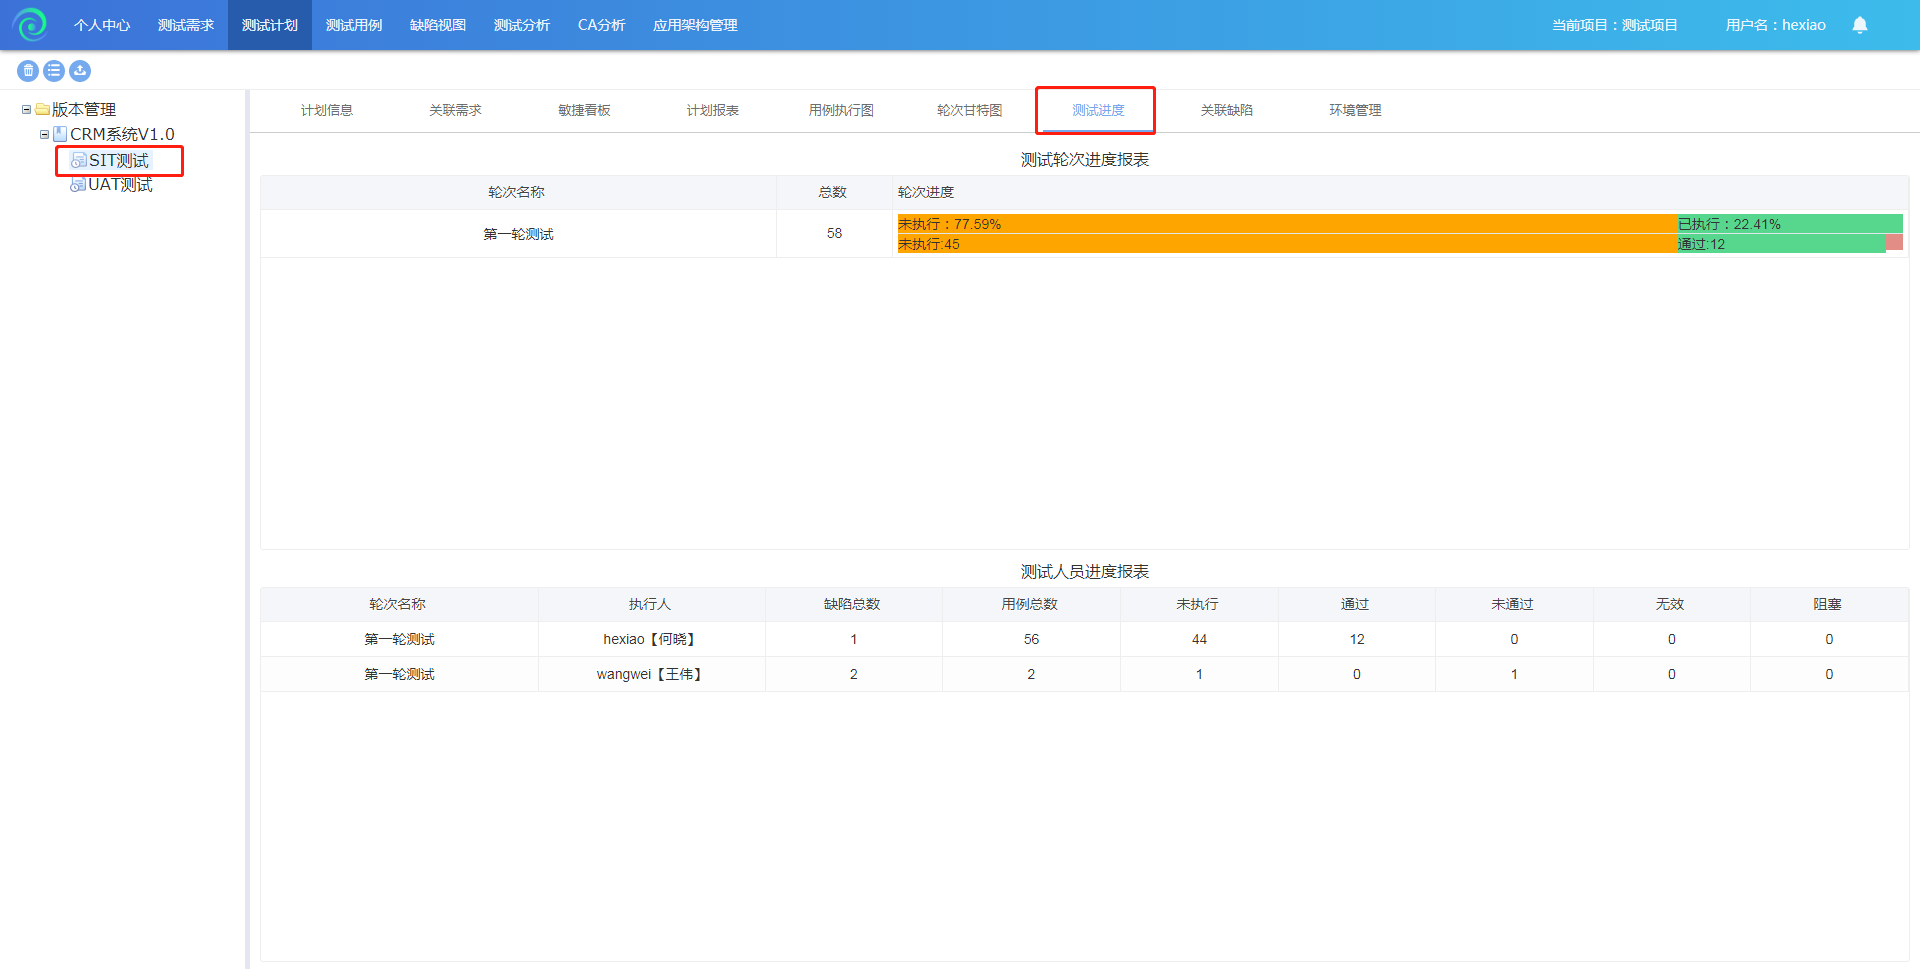Open 测试用例 in top navigation

[x=354, y=25]
